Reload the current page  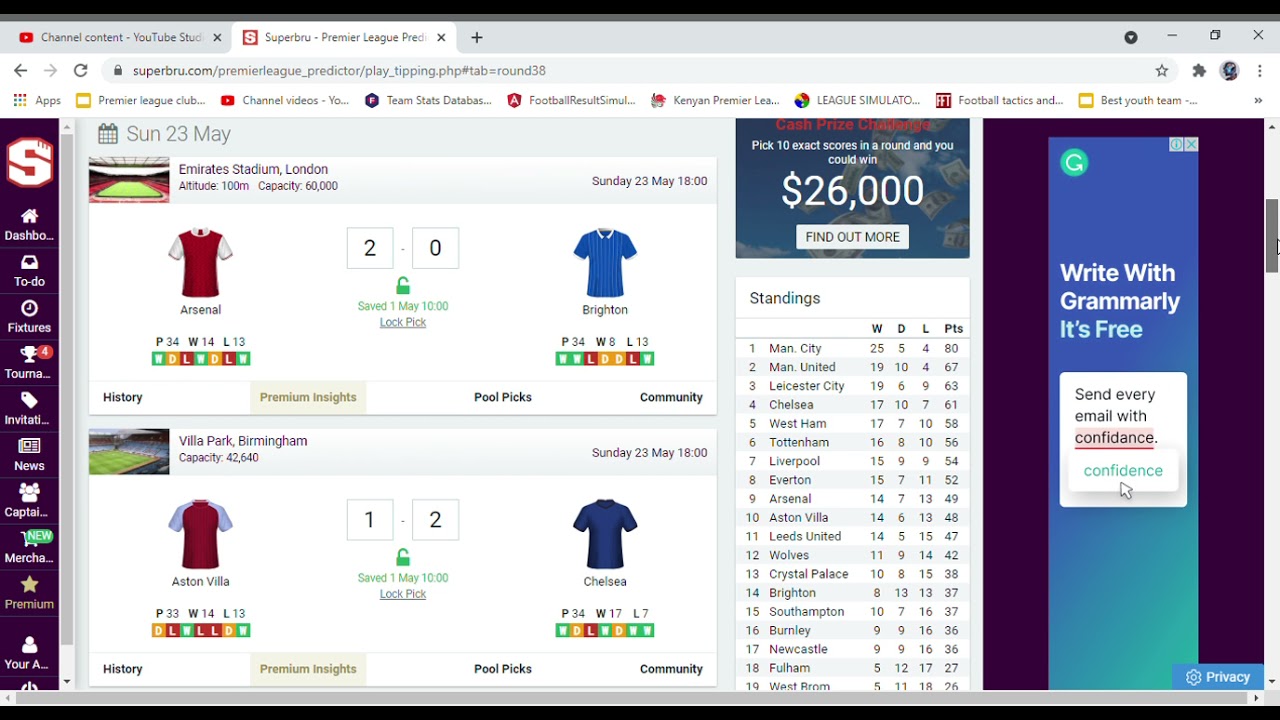(81, 71)
